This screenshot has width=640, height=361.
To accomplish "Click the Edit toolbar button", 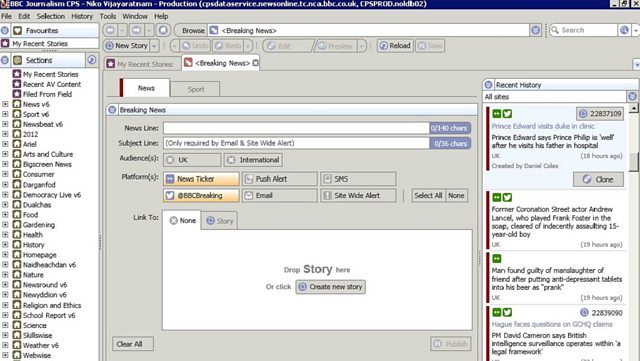I will [287, 46].
